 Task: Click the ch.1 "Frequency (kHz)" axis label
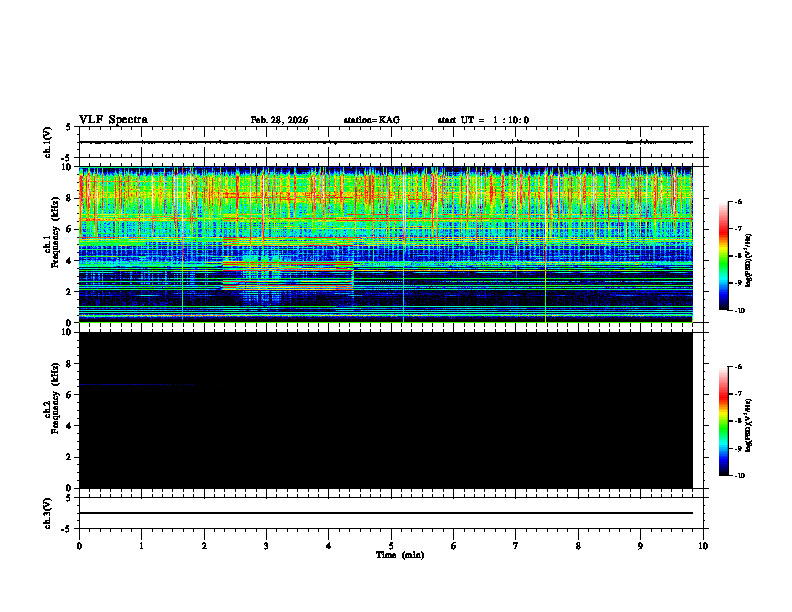point(55,230)
